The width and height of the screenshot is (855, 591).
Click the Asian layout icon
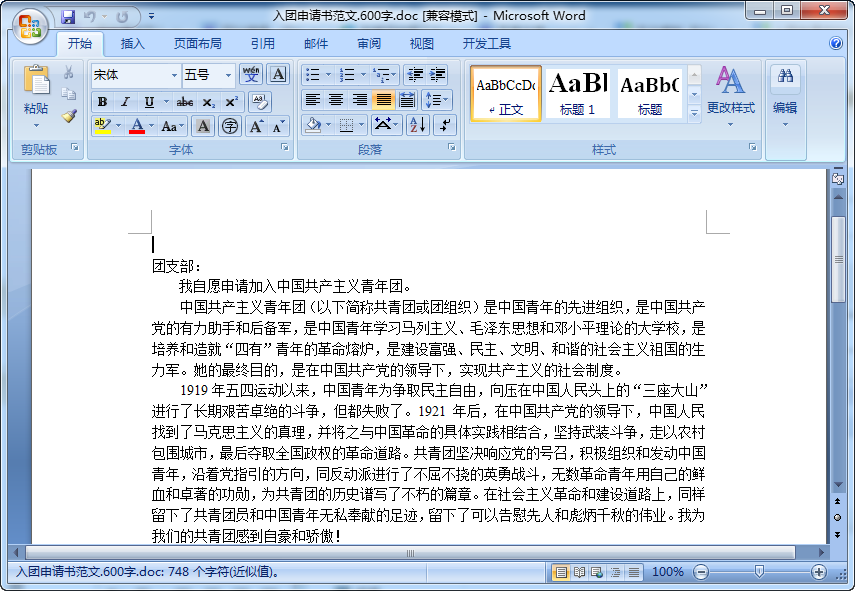[x=387, y=125]
